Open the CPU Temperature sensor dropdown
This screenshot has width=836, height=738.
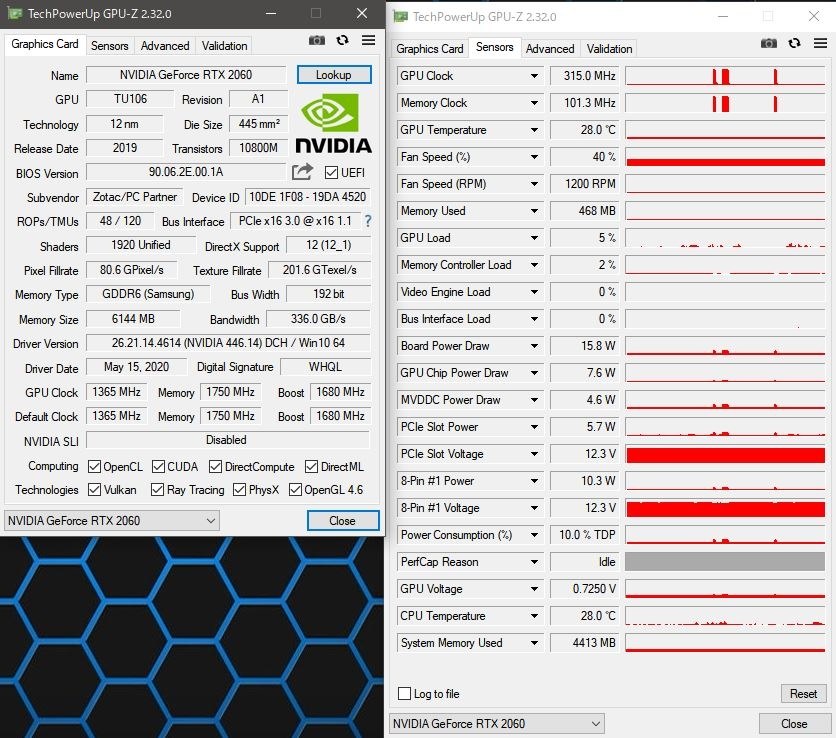pos(534,616)
